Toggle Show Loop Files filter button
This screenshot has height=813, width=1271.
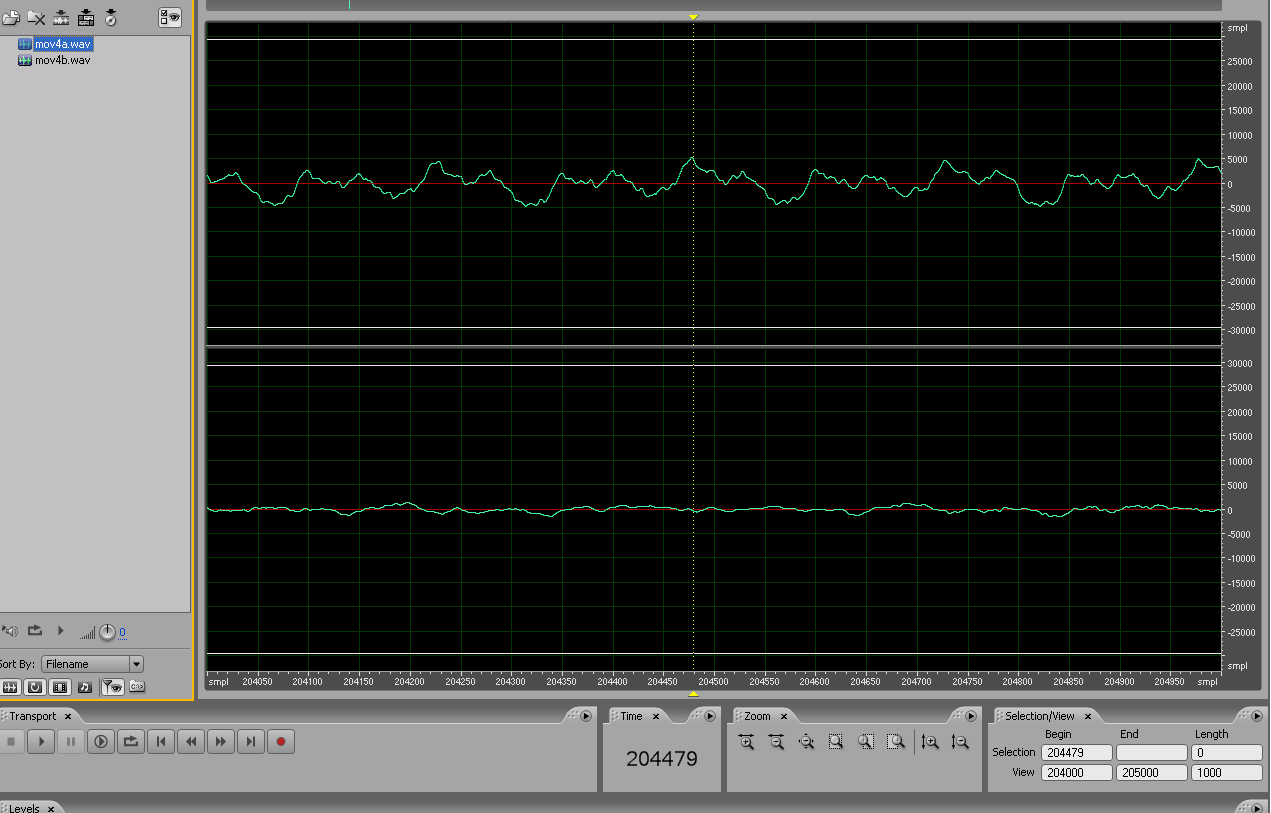click(x=35, y=687)
